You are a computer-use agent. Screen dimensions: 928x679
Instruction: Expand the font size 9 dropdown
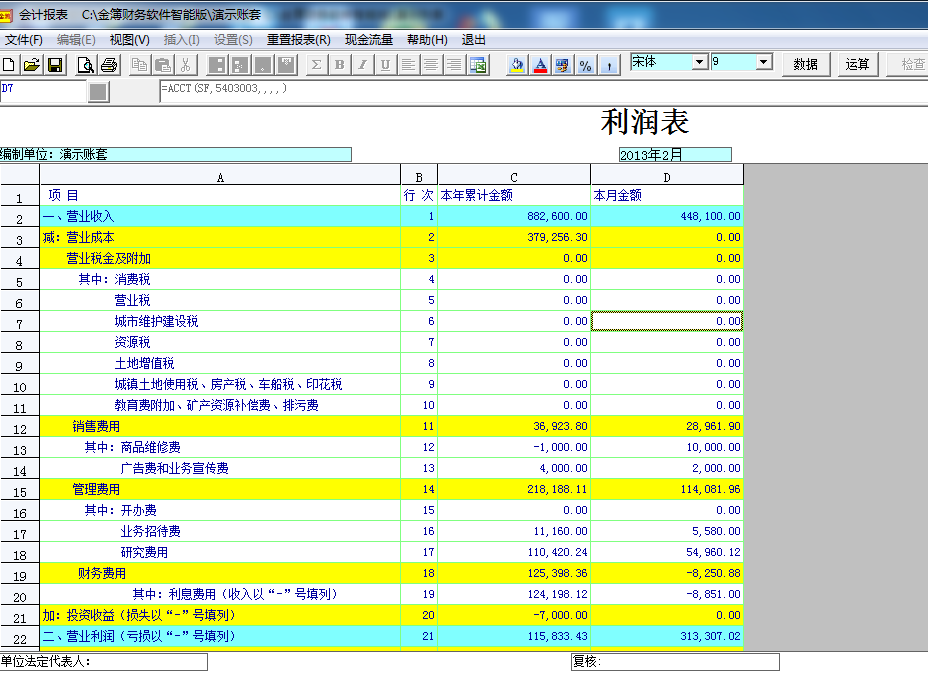[x=763, y=62]
